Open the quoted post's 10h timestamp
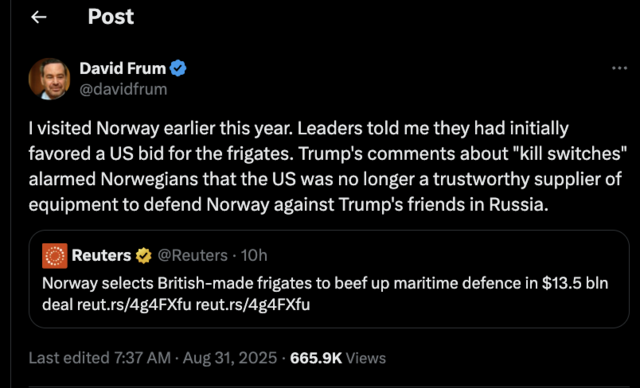 [254, 256]
